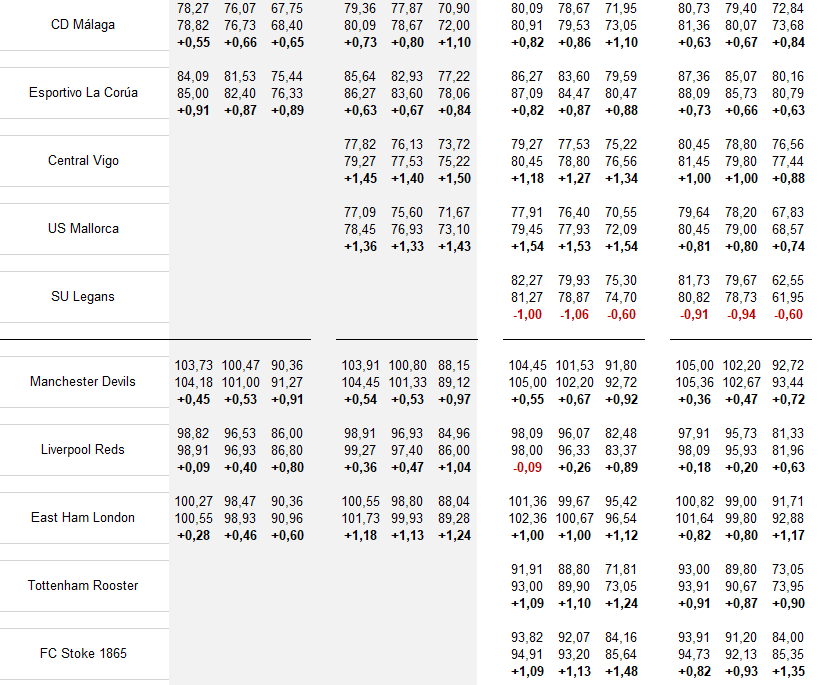819x685 pixels.
Task: Click the bold +1,35 difference value
Action: click(x=789, y=671)
